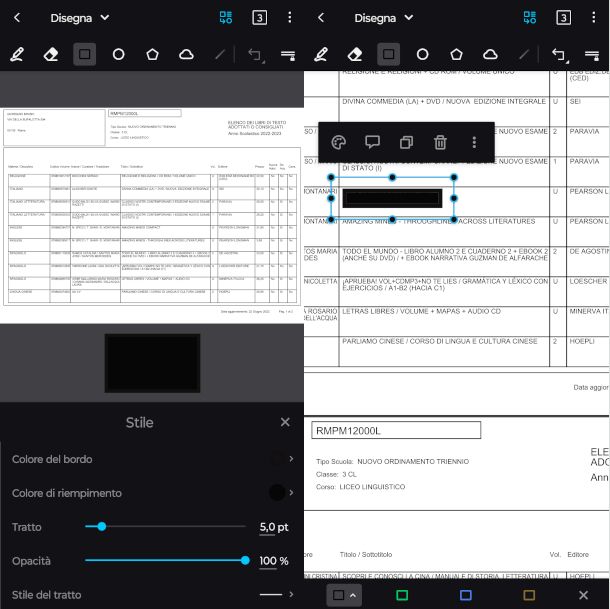Click 'LETRAS LIBRES' row text
610x609 pixels.
(421, 311)
